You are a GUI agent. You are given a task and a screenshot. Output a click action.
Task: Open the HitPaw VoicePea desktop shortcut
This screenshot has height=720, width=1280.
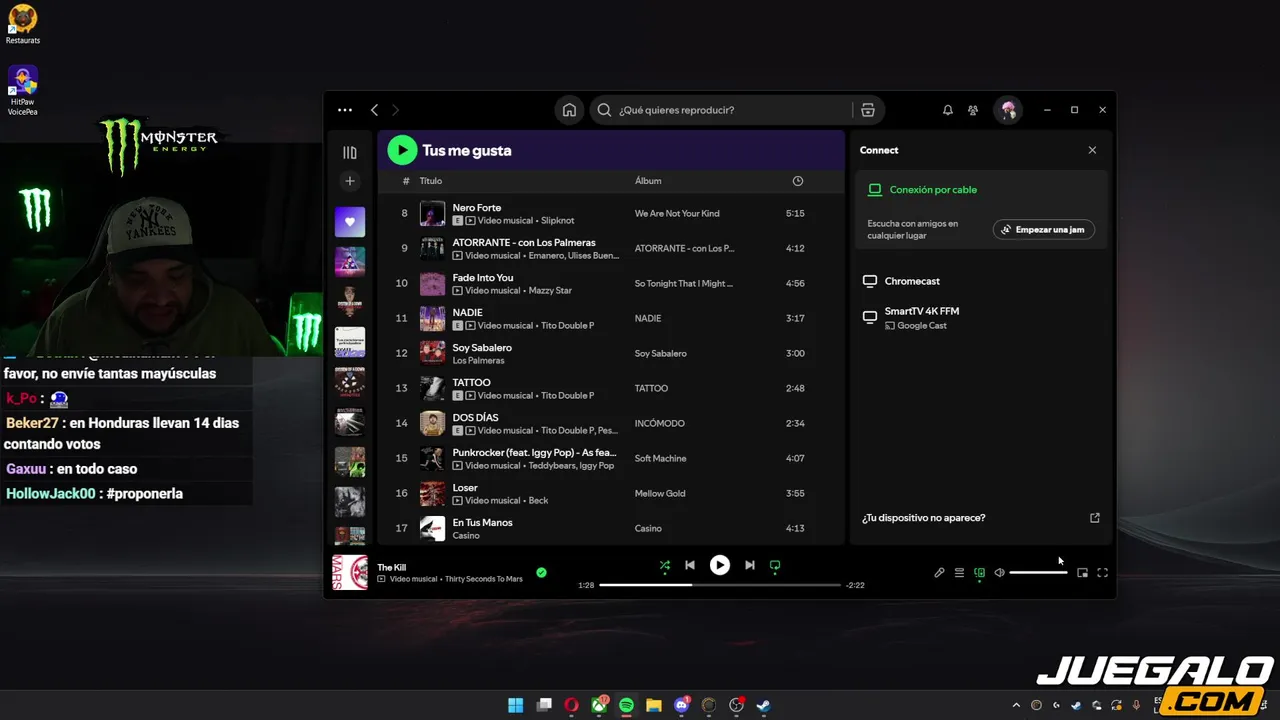22,91
